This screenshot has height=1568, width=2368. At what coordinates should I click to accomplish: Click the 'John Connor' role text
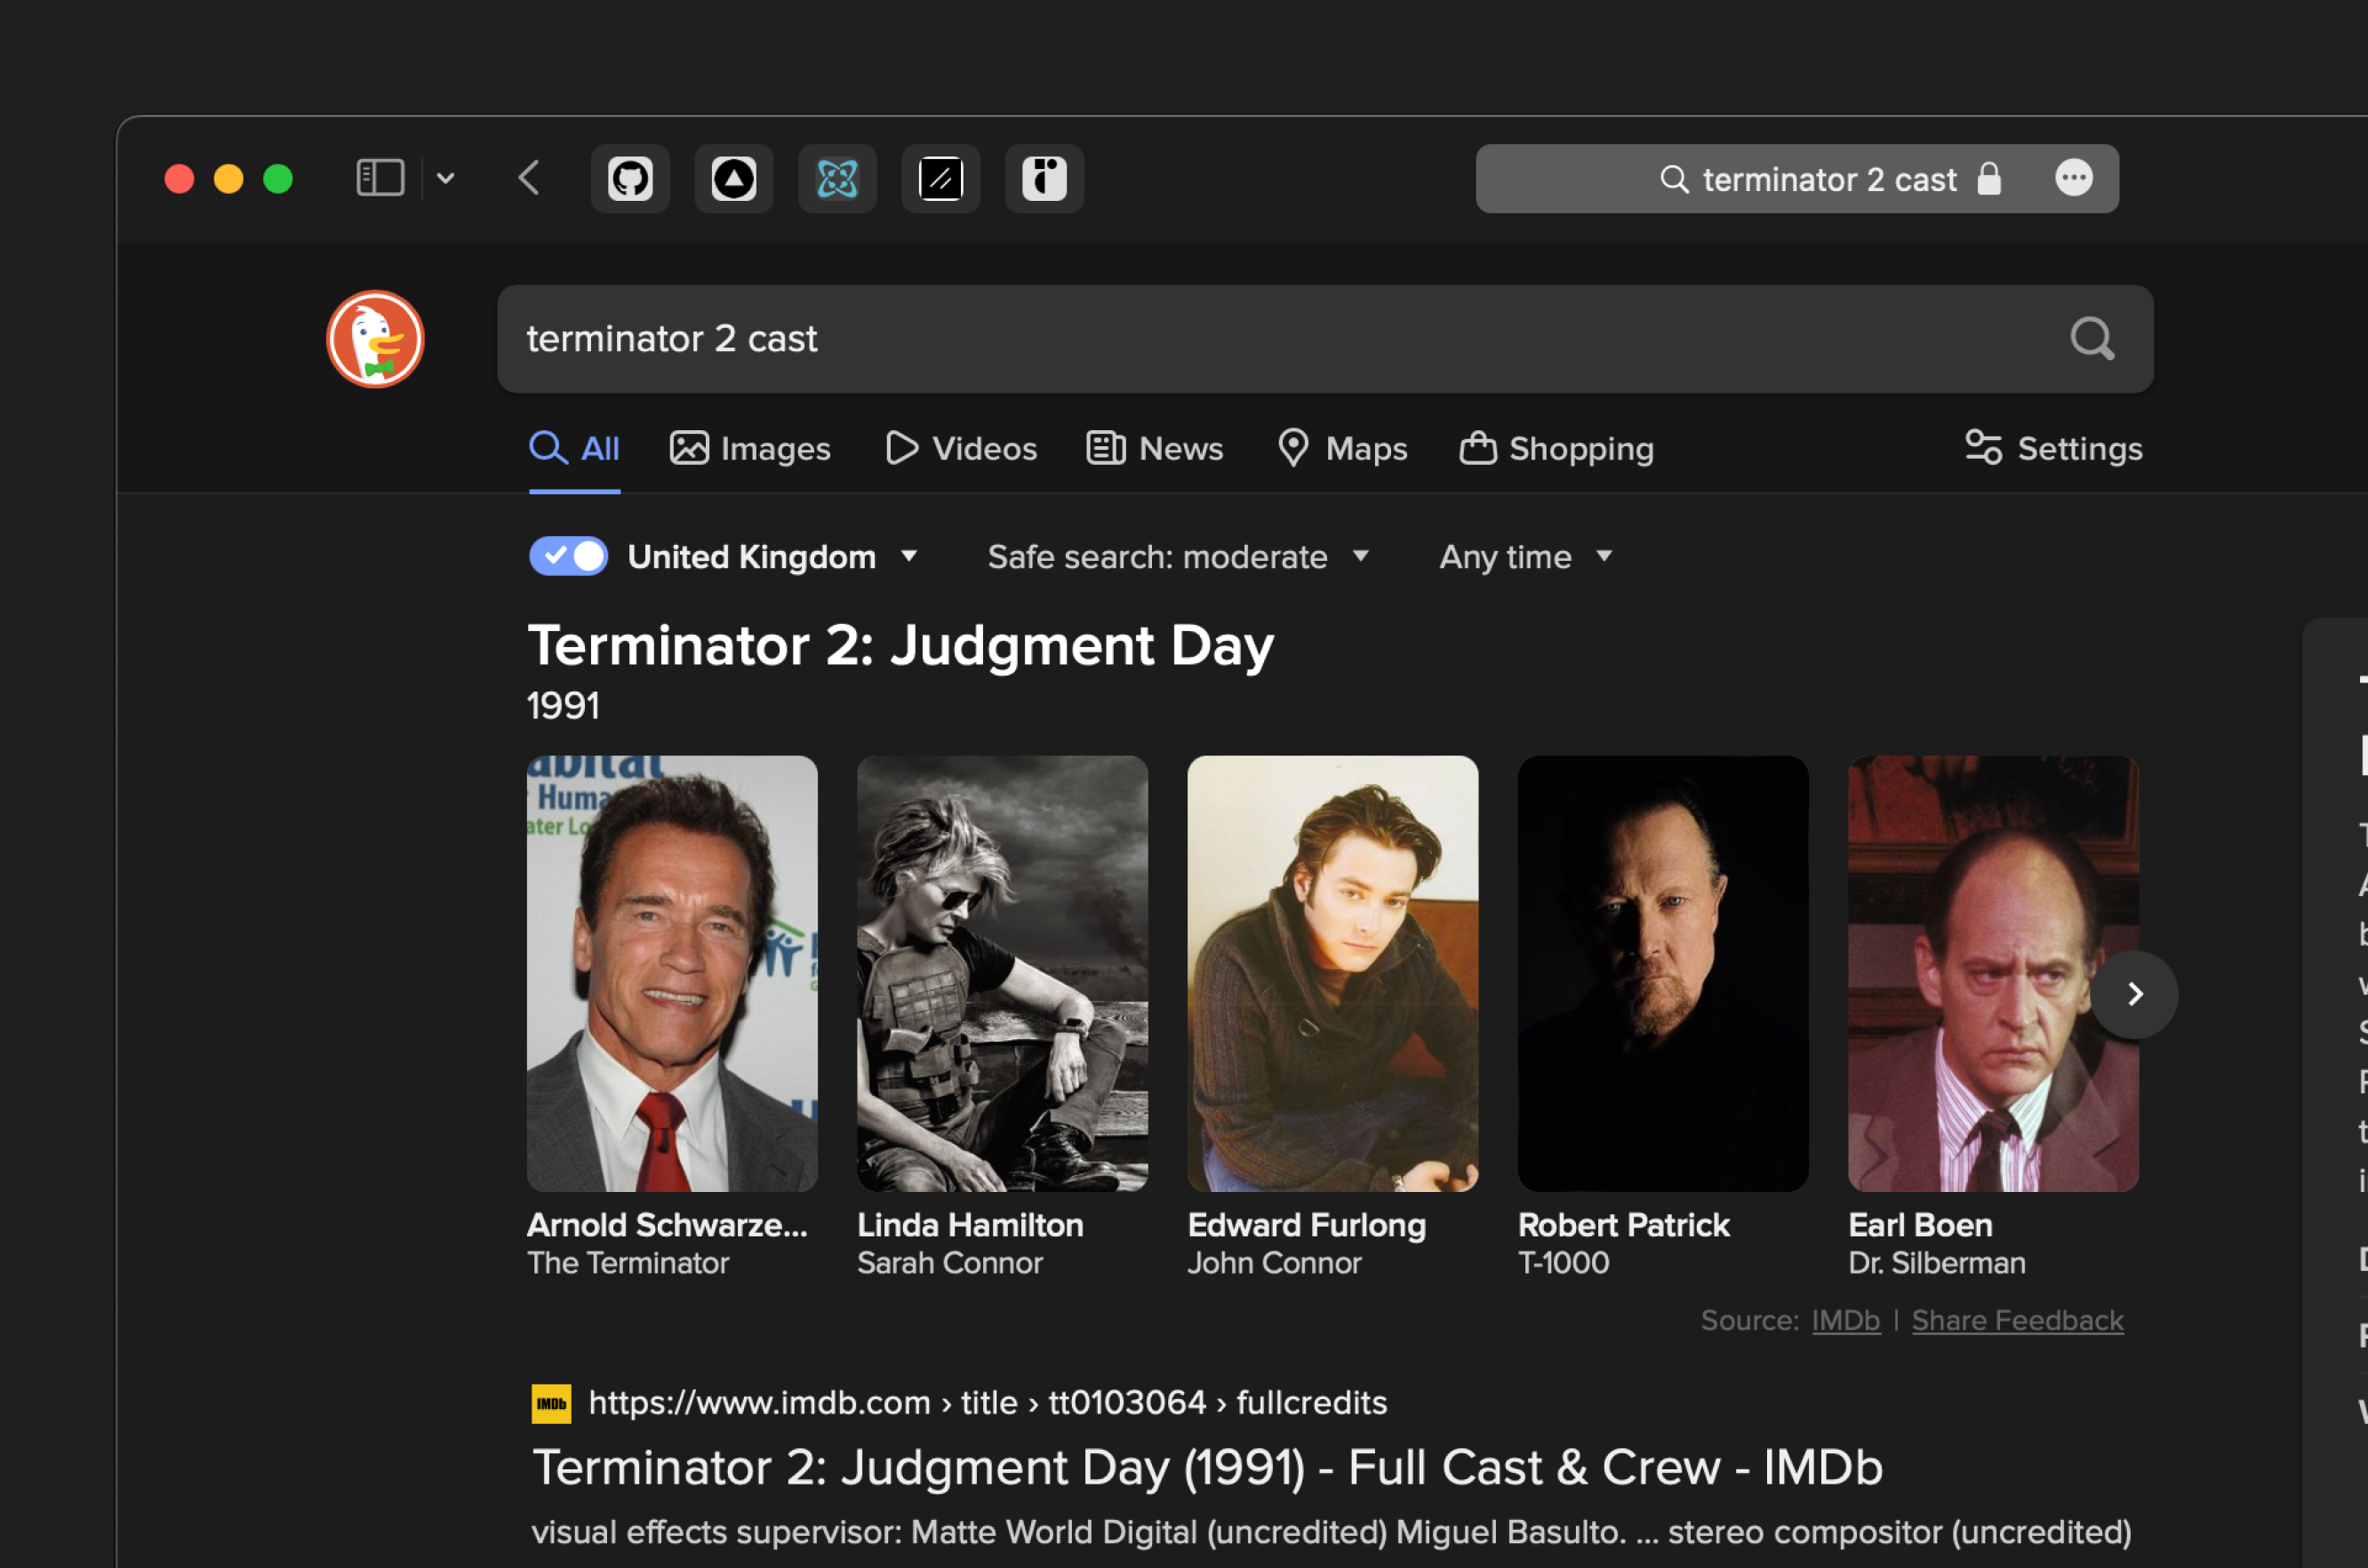click(x=1274, y=1263)
